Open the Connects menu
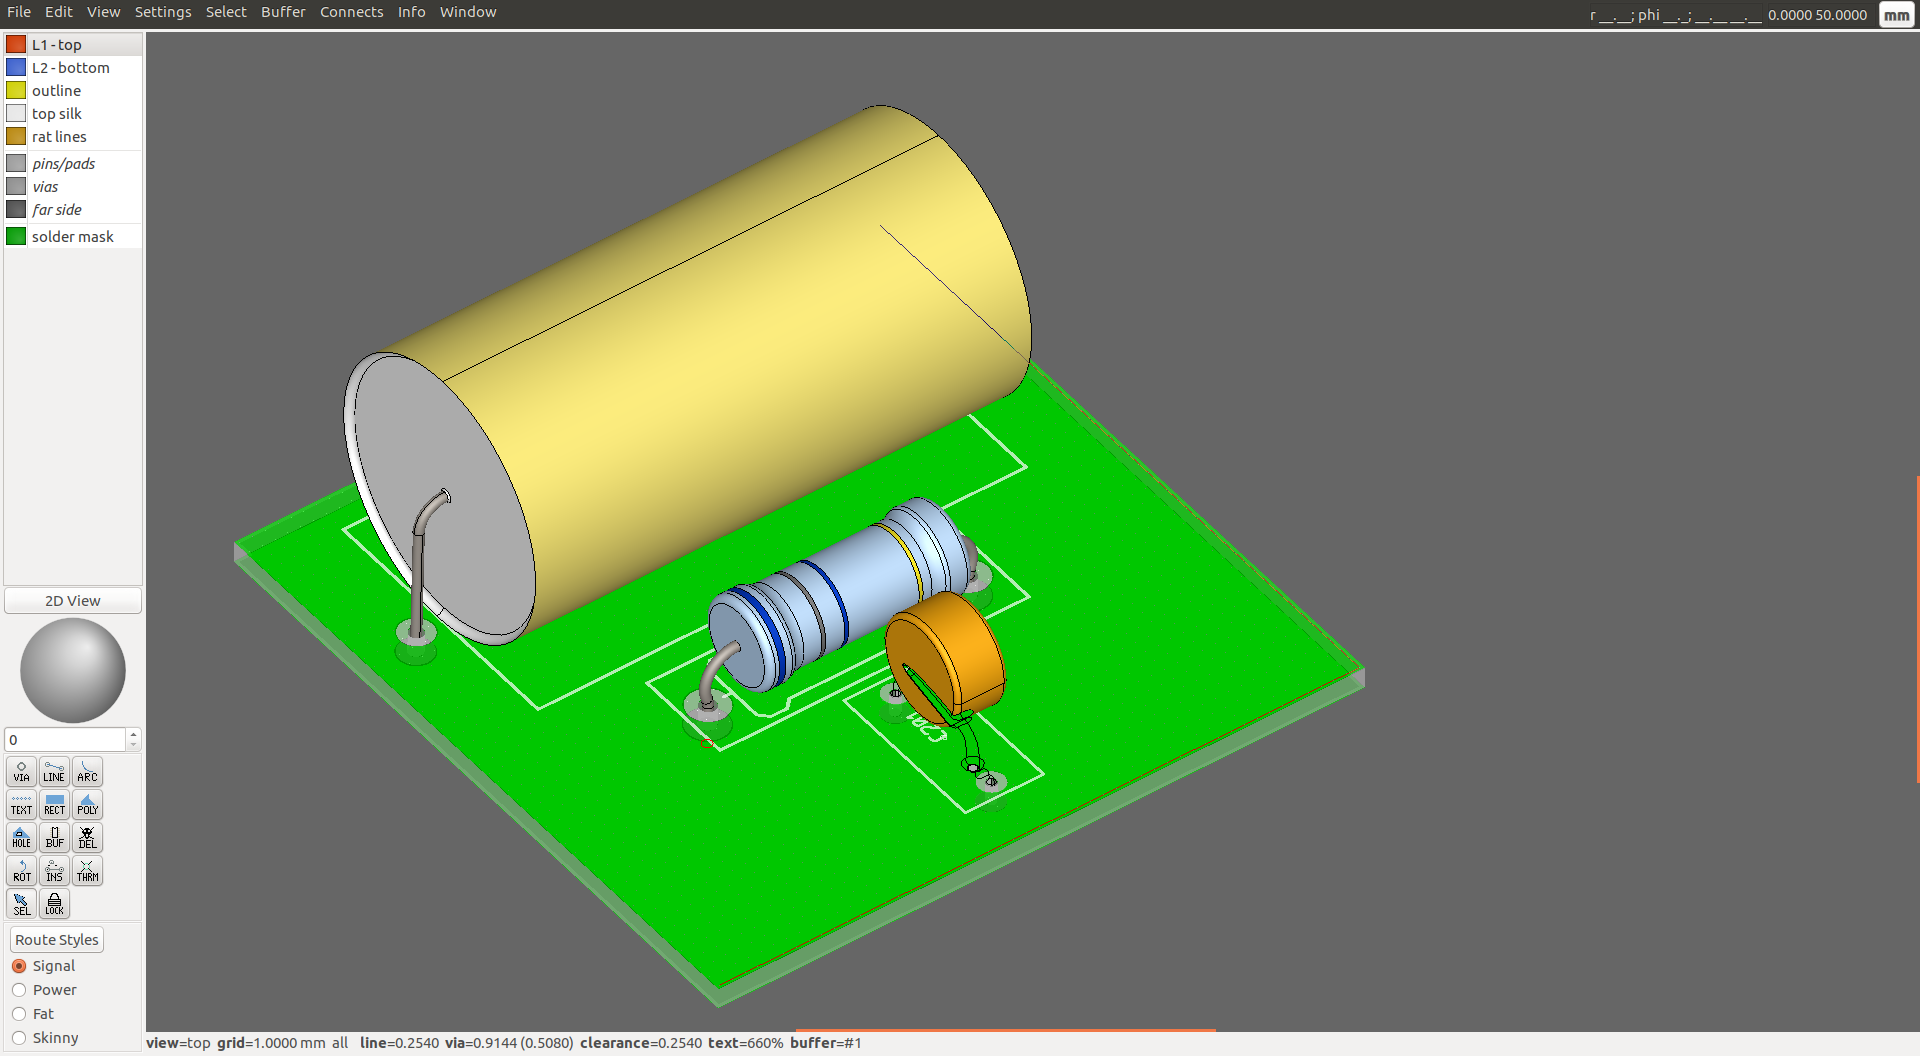Image resolution: width=1920 pixels, height=1056 pixels. pos(351,12)
